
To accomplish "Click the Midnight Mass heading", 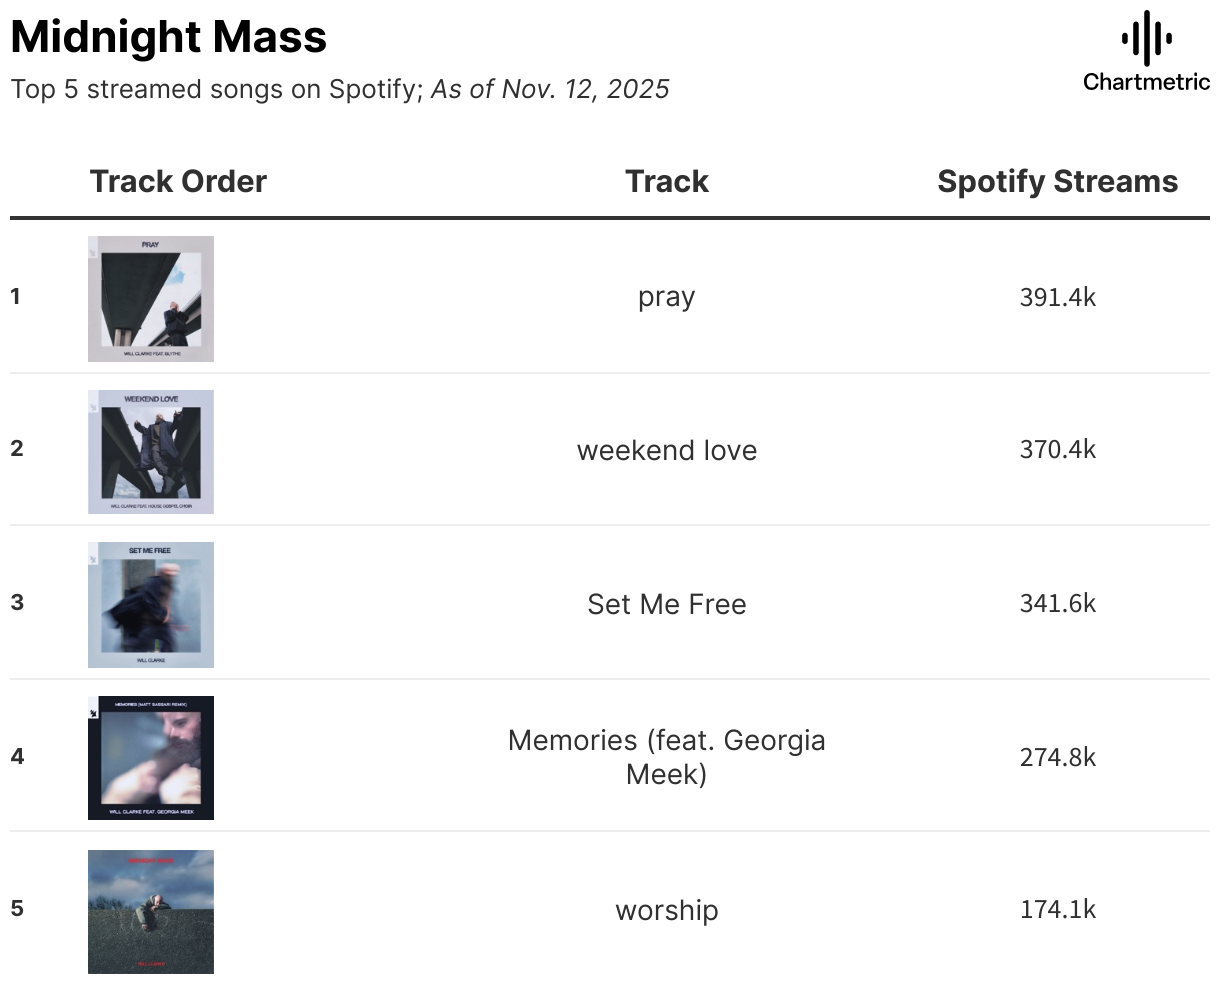I will (169, 38).
